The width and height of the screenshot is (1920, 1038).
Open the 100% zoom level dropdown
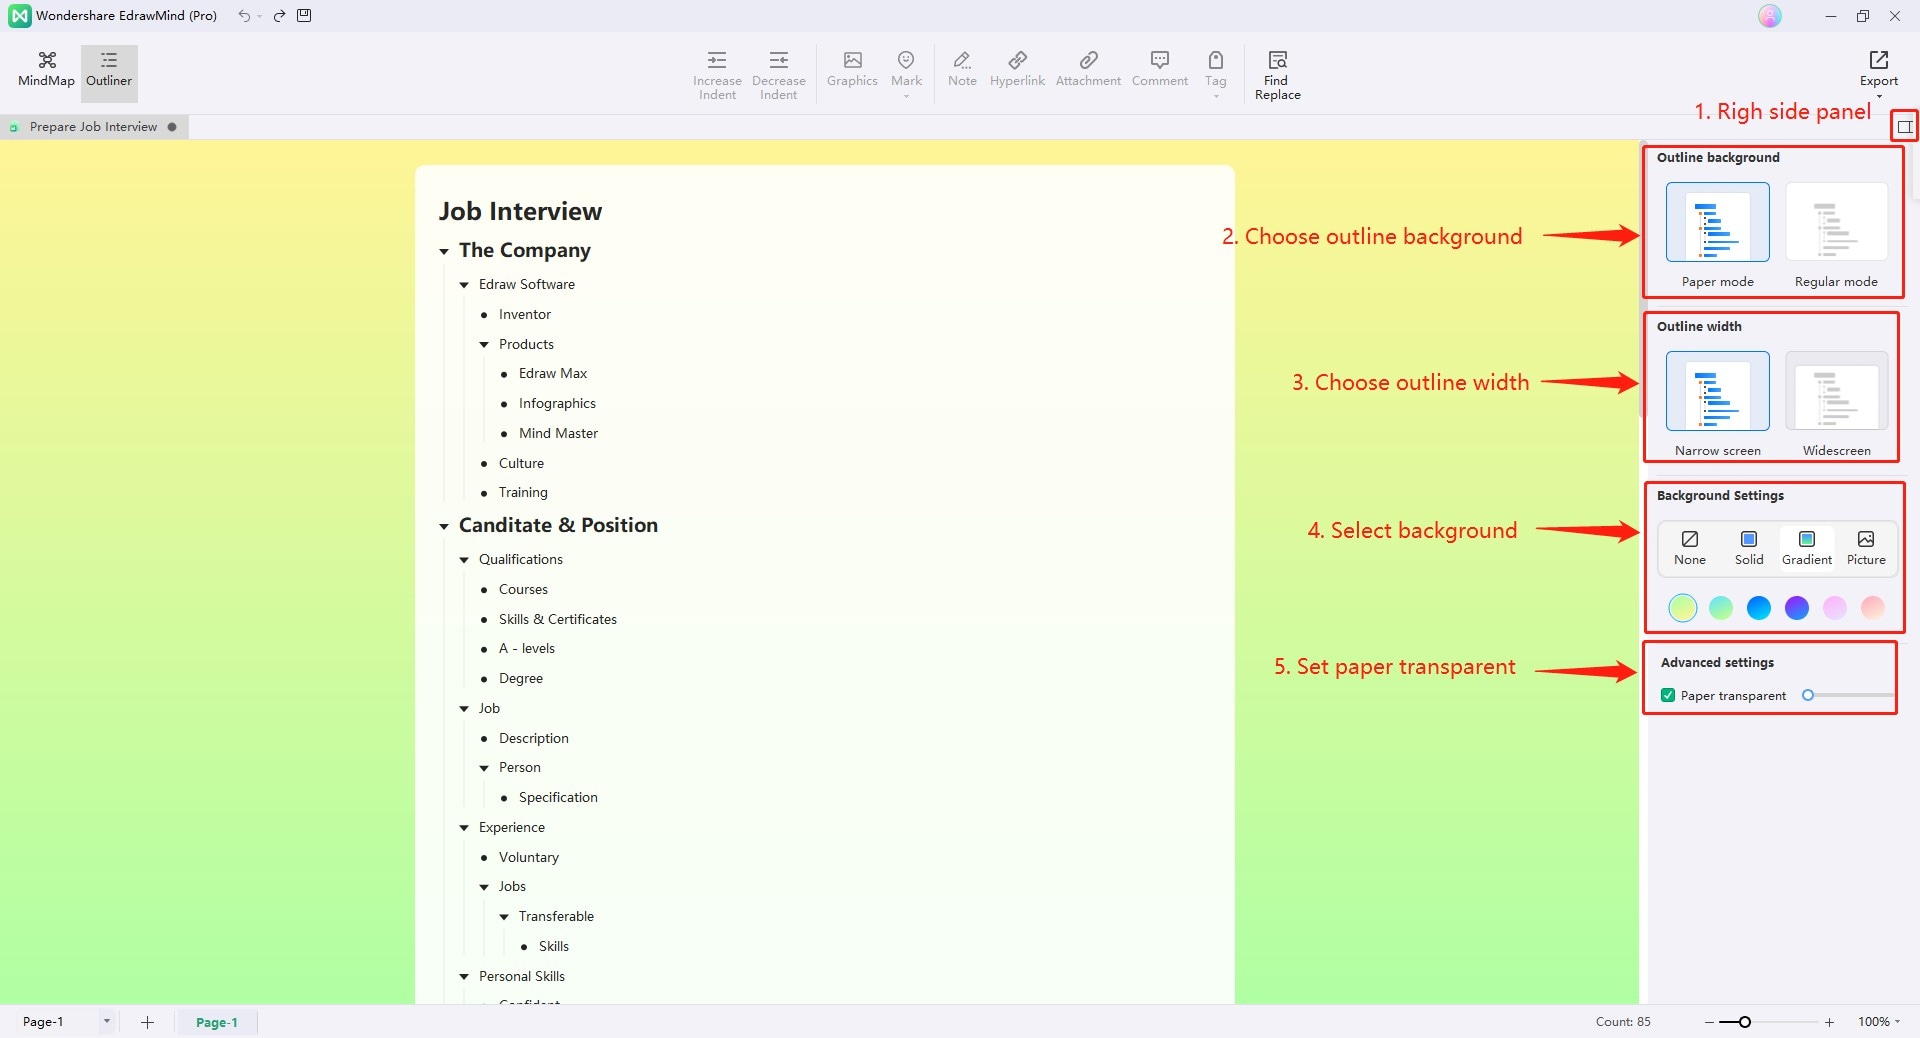coord(1879,1022)
